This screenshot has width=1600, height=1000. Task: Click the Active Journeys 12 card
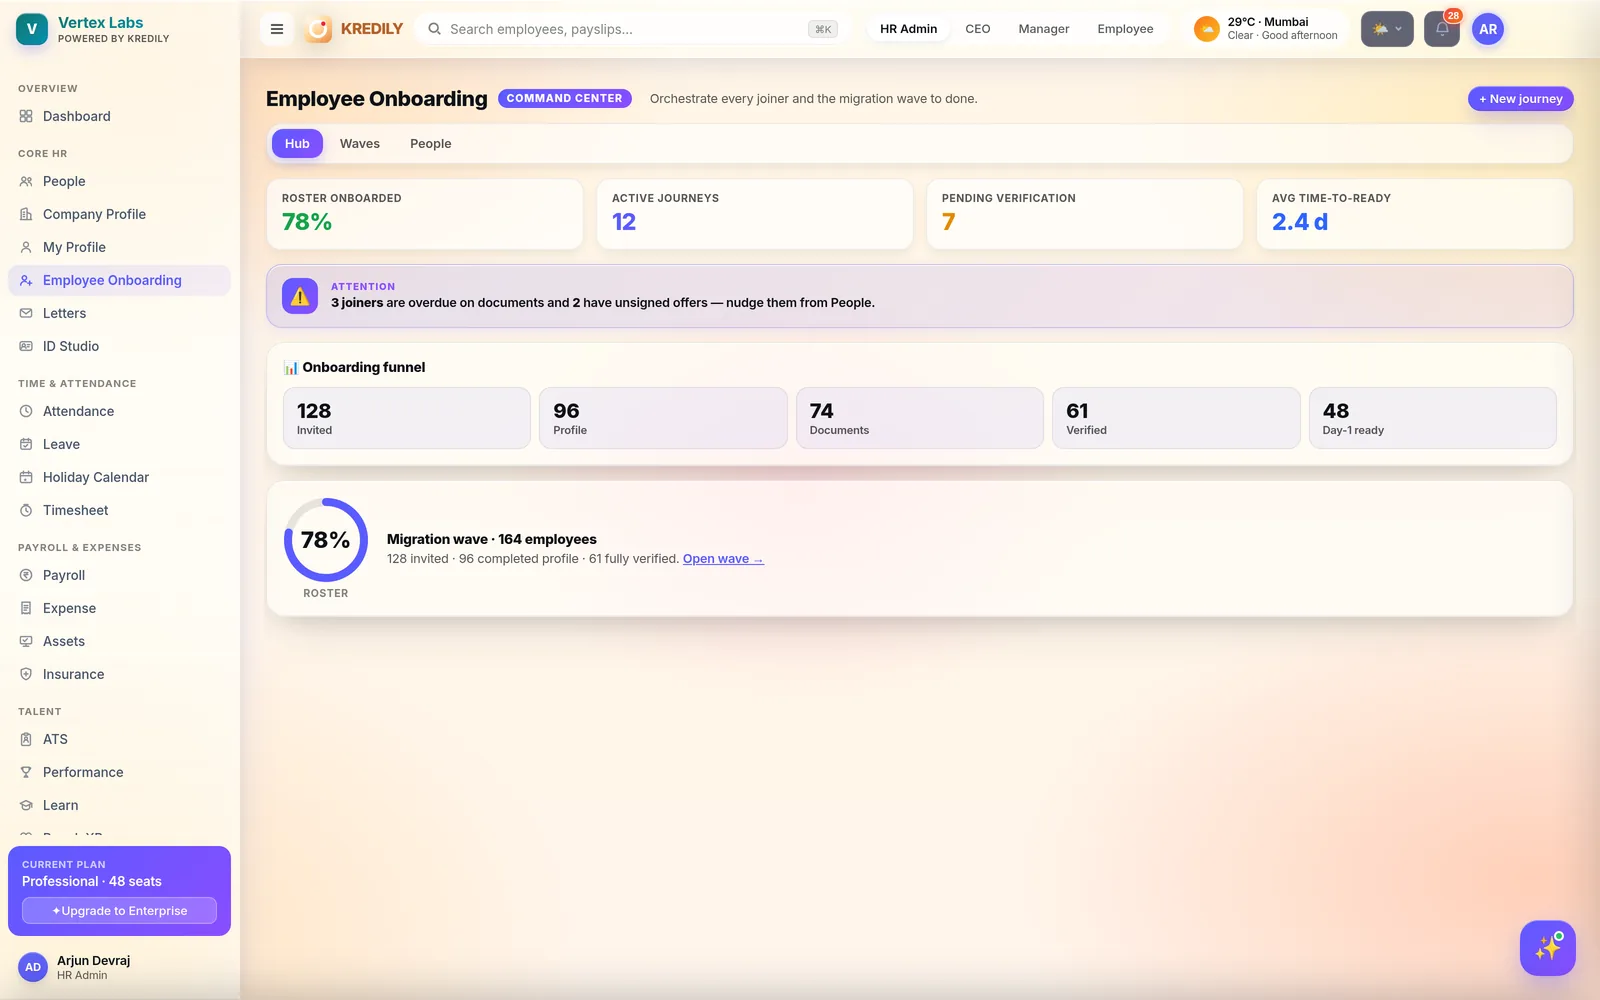(755, 214)
